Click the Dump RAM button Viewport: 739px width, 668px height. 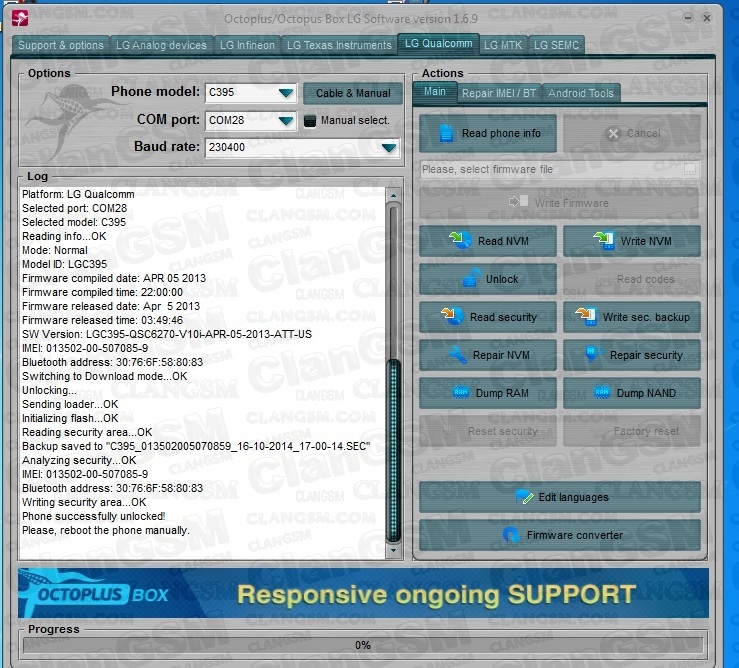[488, 393]
